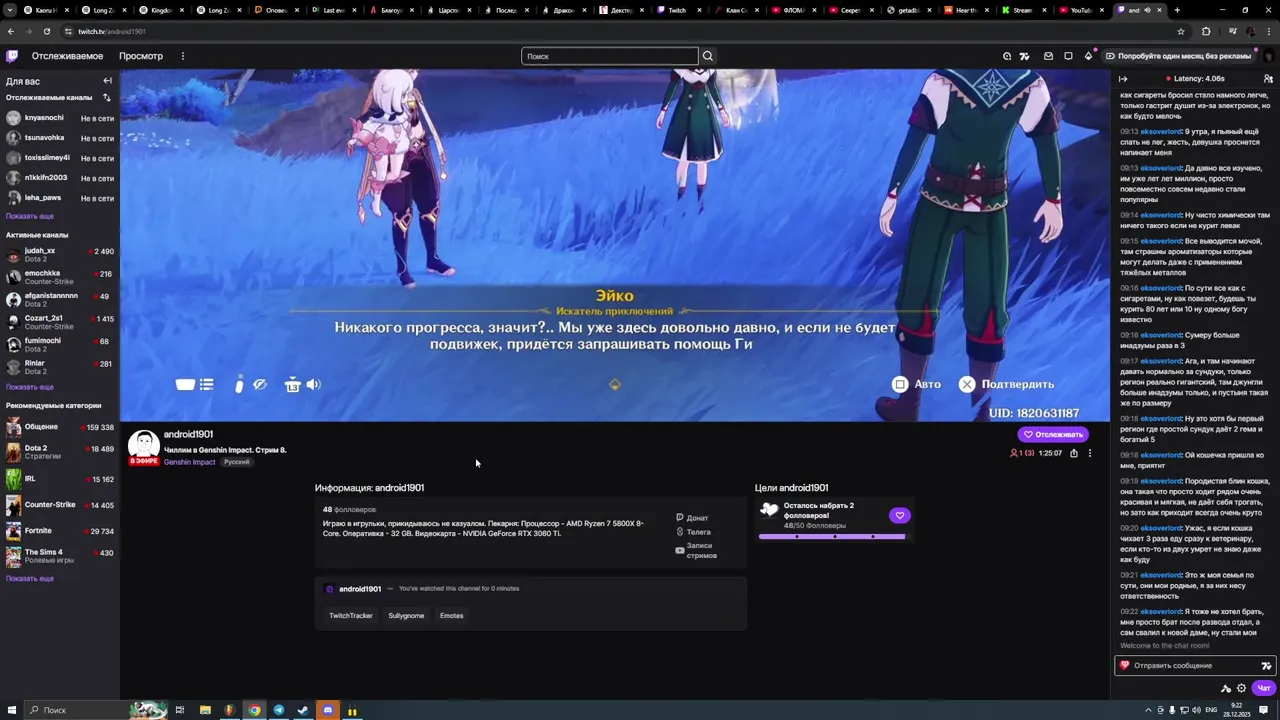Open Sullygnome link
1280x720 pixels.
(x=406, y=616)
